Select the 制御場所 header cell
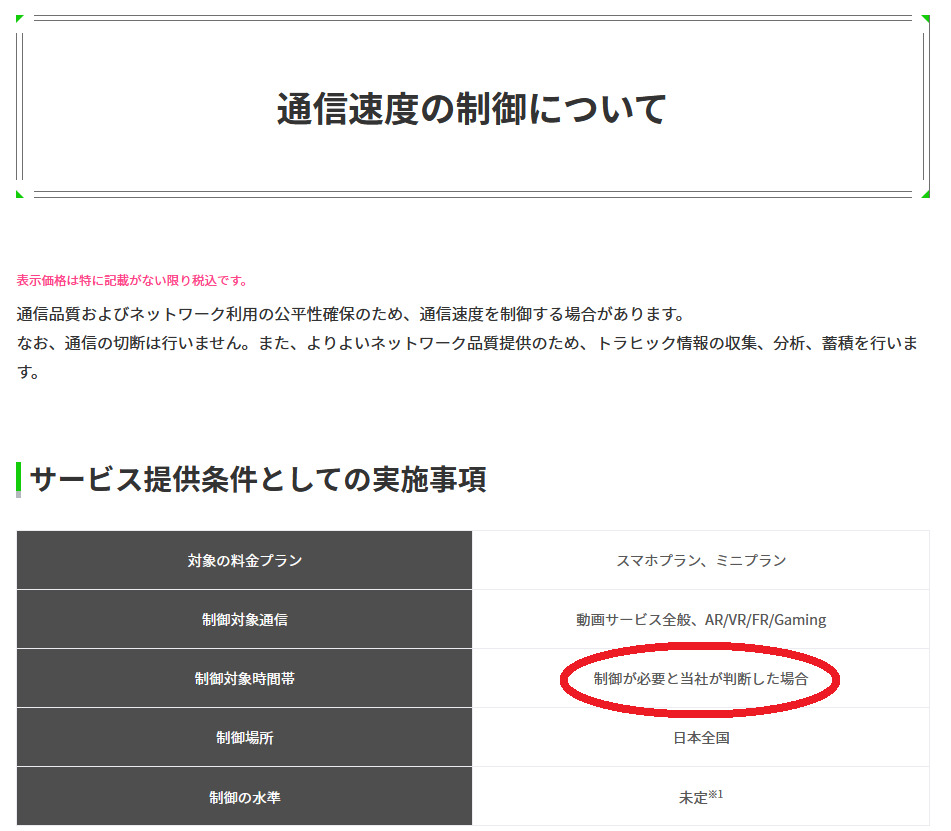 244,738
